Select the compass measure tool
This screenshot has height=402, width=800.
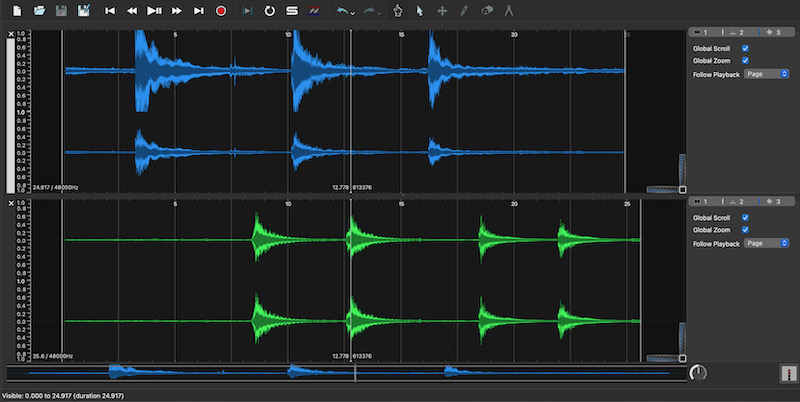coord(509,10)
